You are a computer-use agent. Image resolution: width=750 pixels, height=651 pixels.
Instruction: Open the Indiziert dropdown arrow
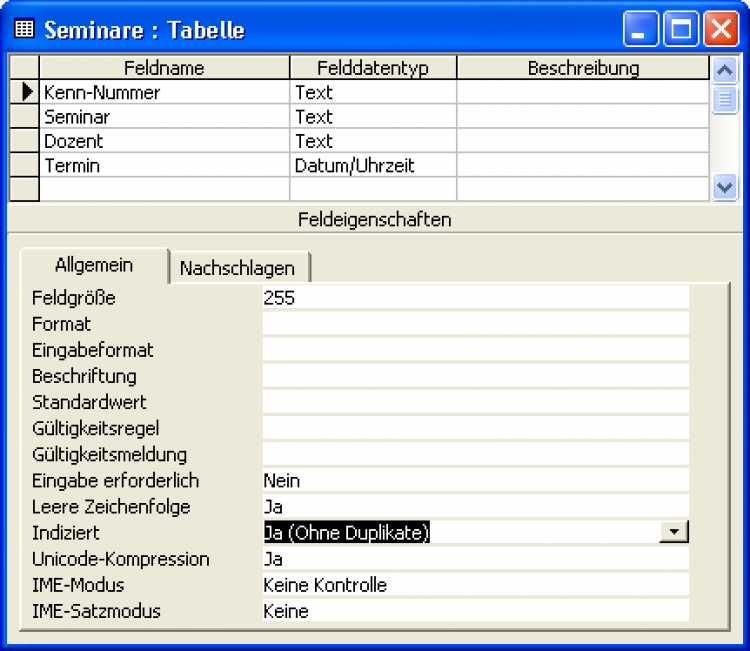[x=675, y=533]
